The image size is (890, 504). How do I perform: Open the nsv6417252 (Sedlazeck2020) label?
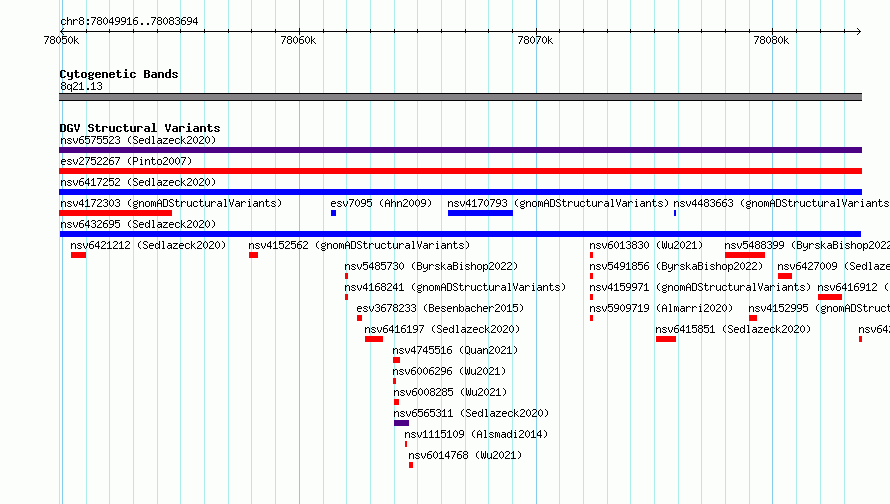coord(138,182)
